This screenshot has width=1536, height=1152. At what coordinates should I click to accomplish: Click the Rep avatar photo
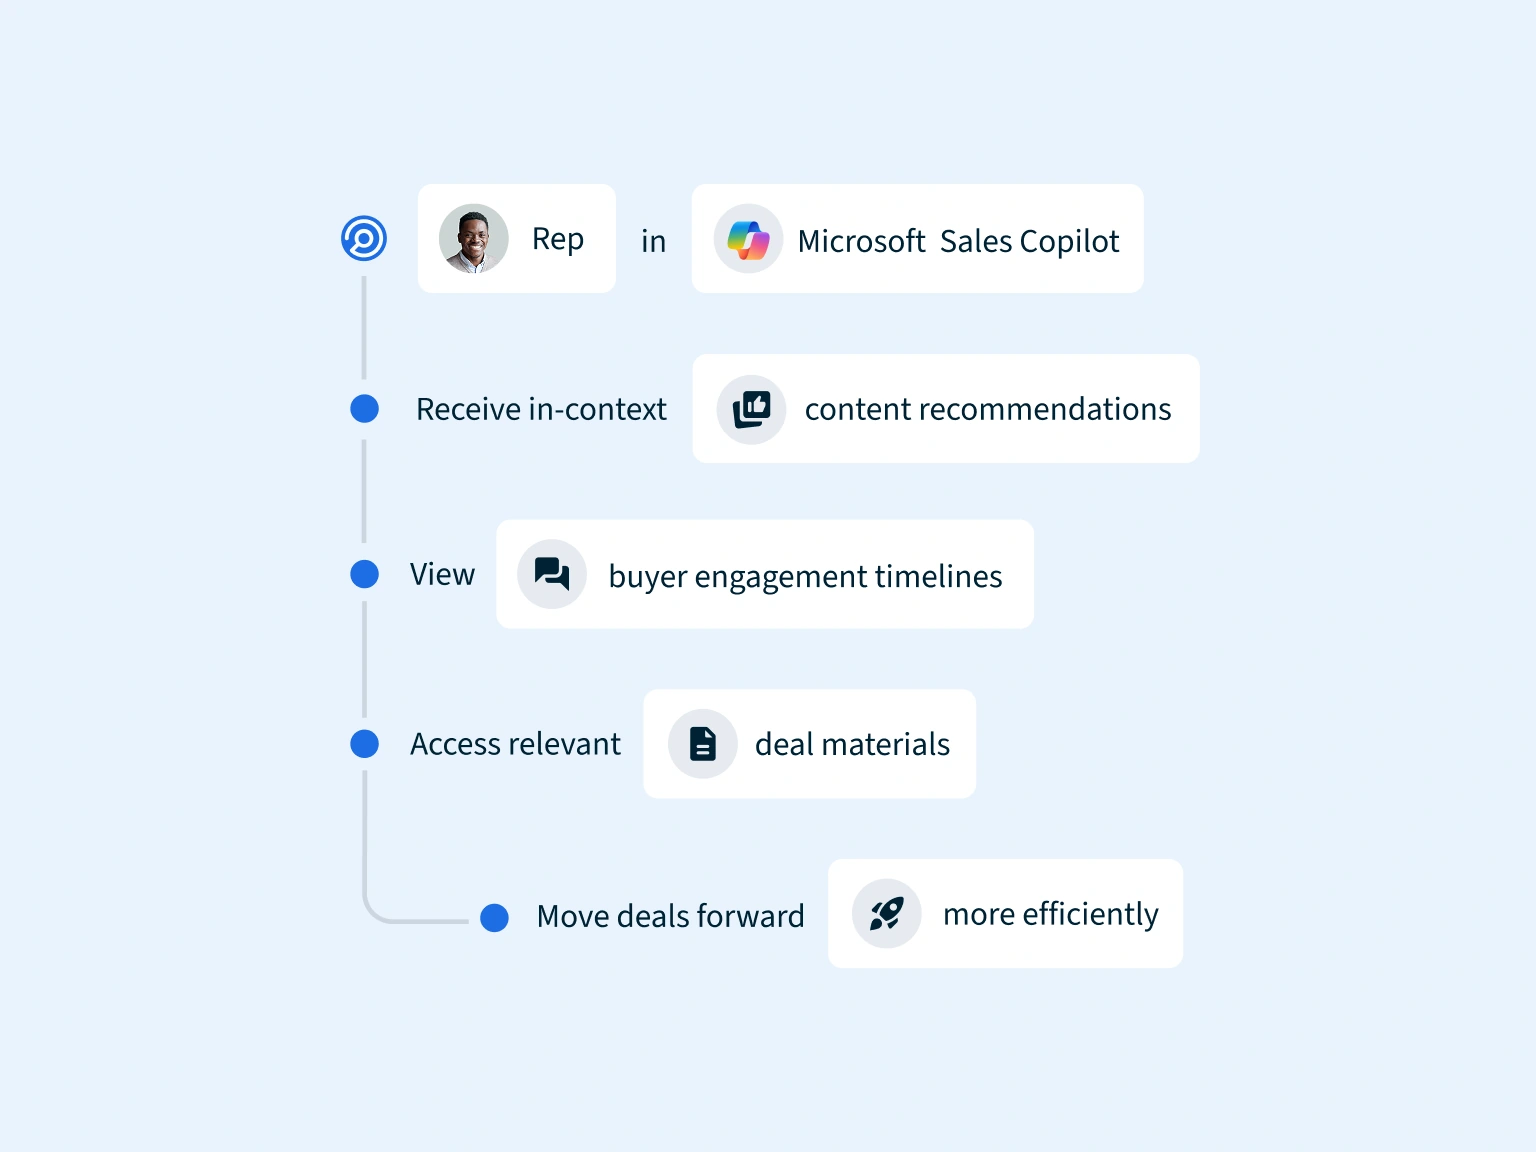pyautogui.click(x=474, y=239)
